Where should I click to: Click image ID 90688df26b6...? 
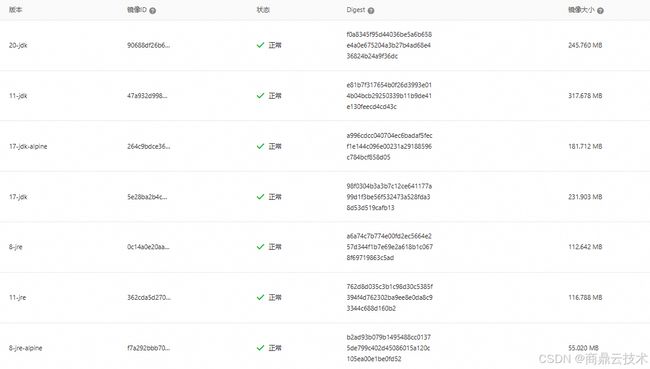(x=148, y=45)
